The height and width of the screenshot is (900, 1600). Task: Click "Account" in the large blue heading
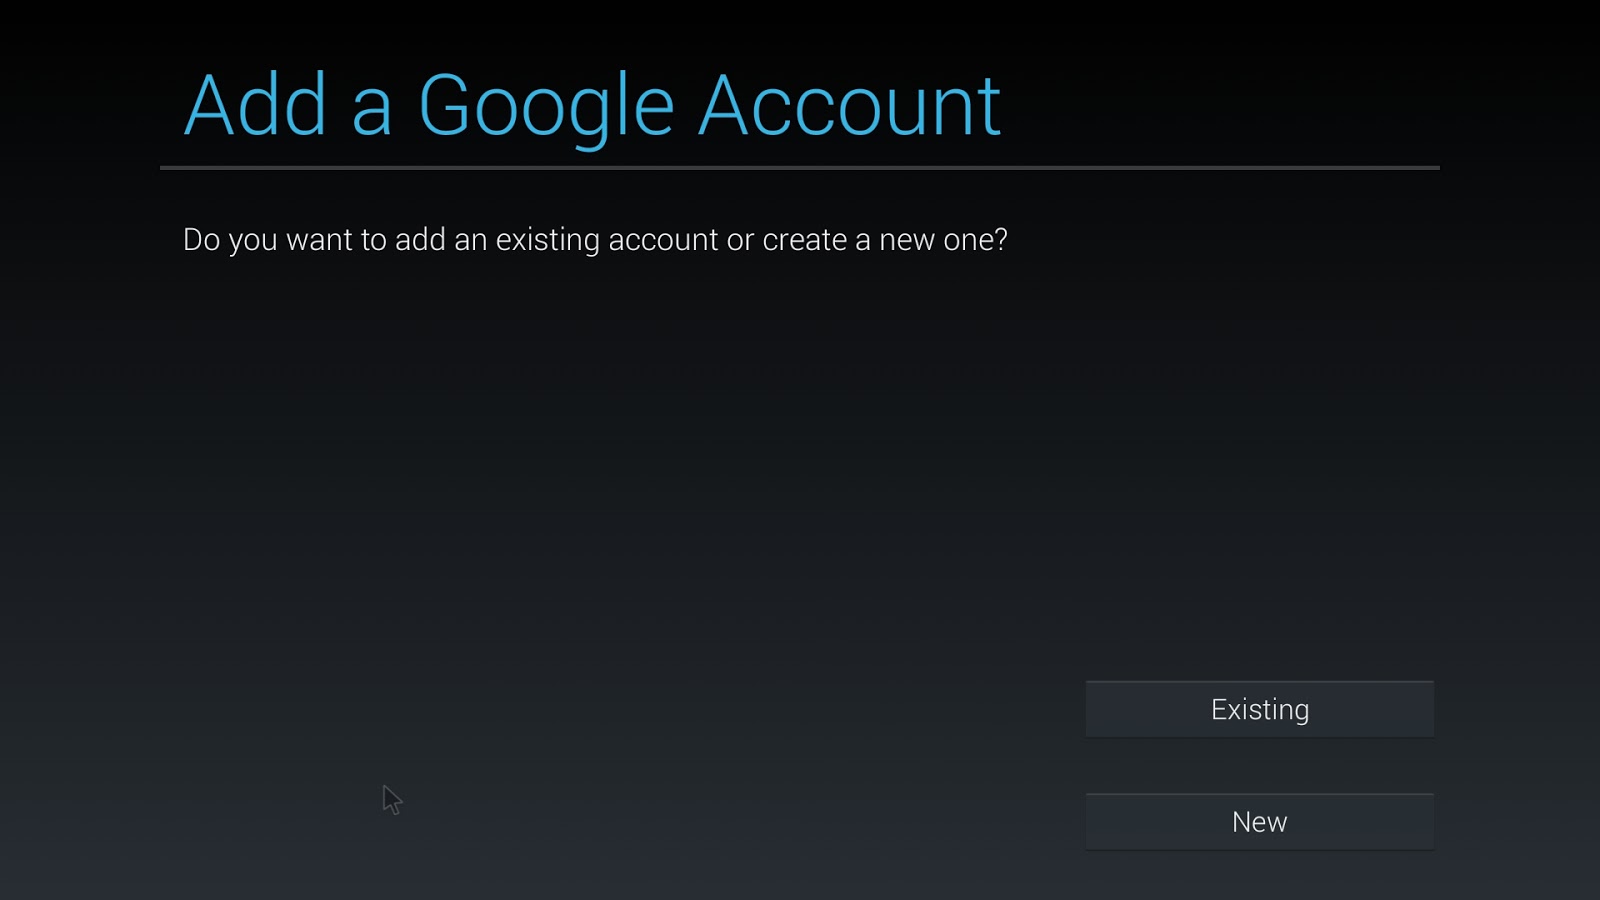[849, 106]
